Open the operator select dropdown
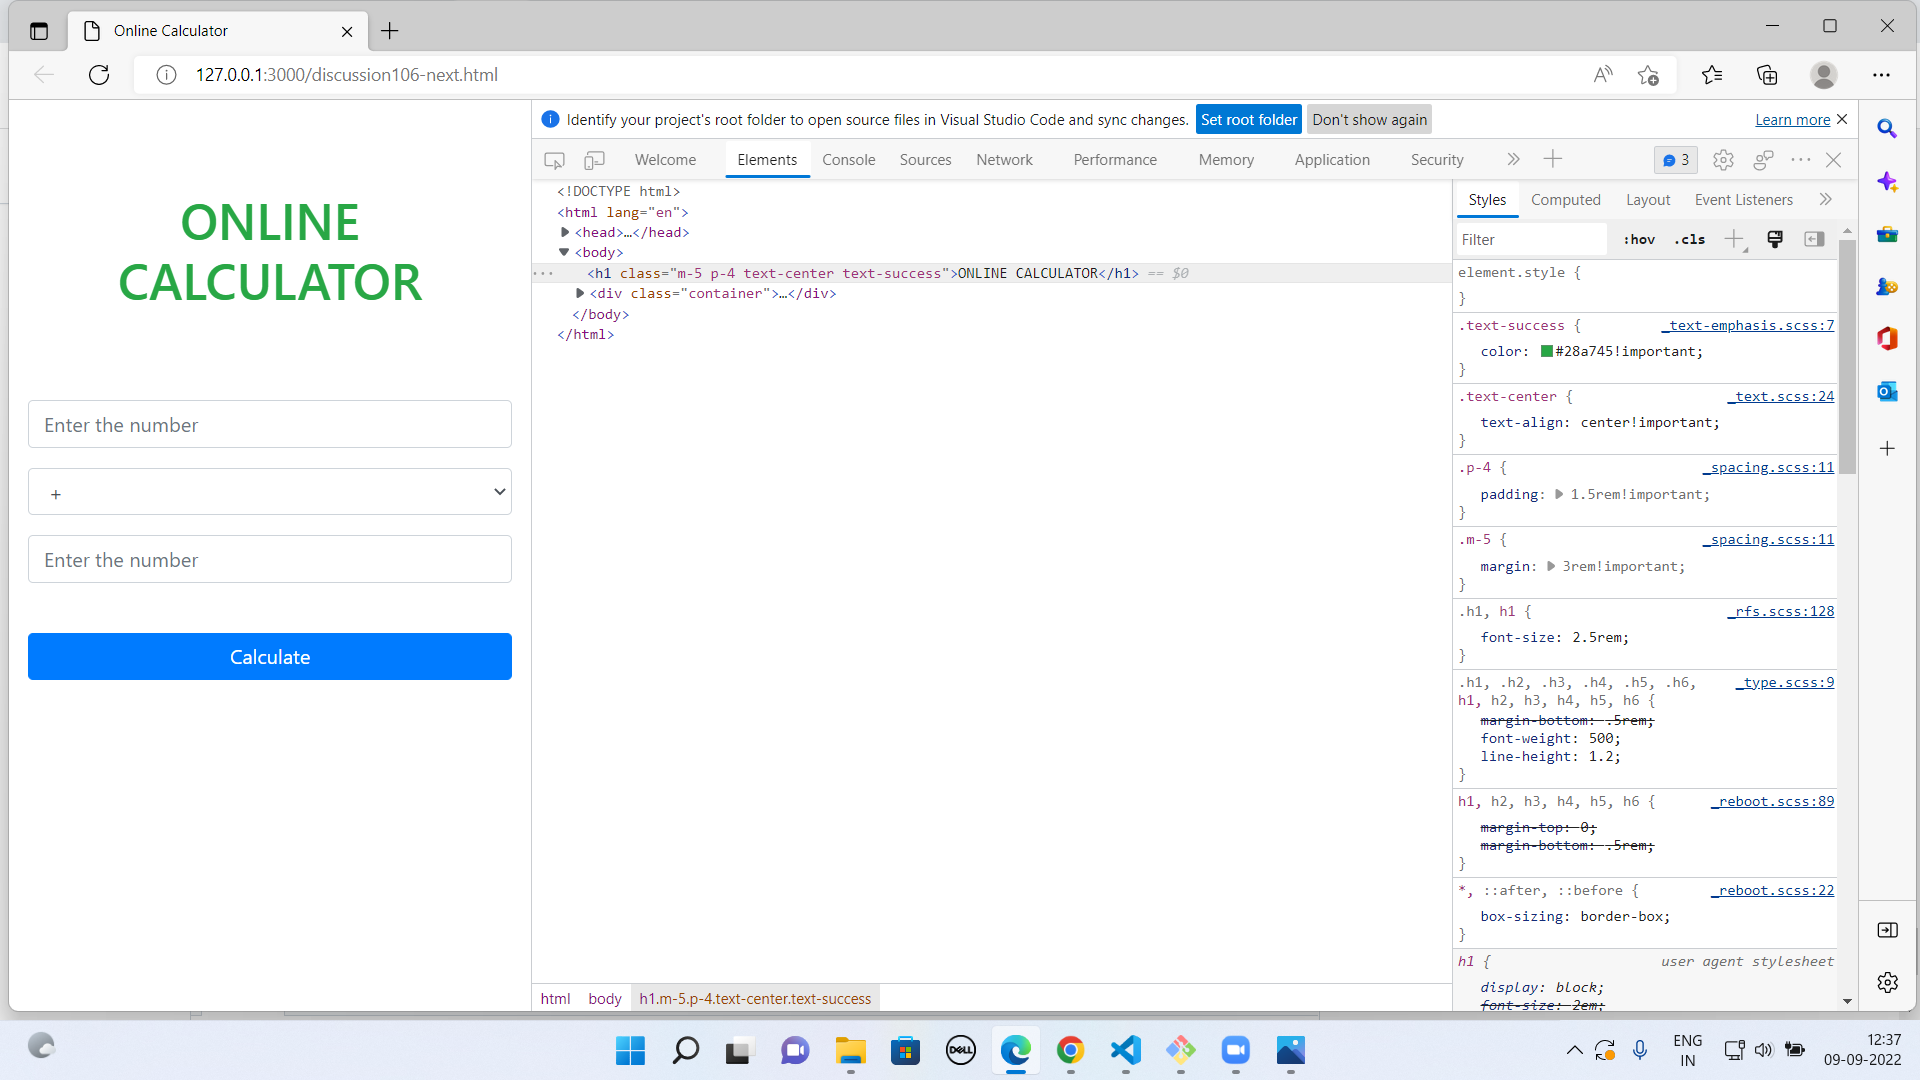This screenshot has height=1080, width=1920. coord(270,492)
